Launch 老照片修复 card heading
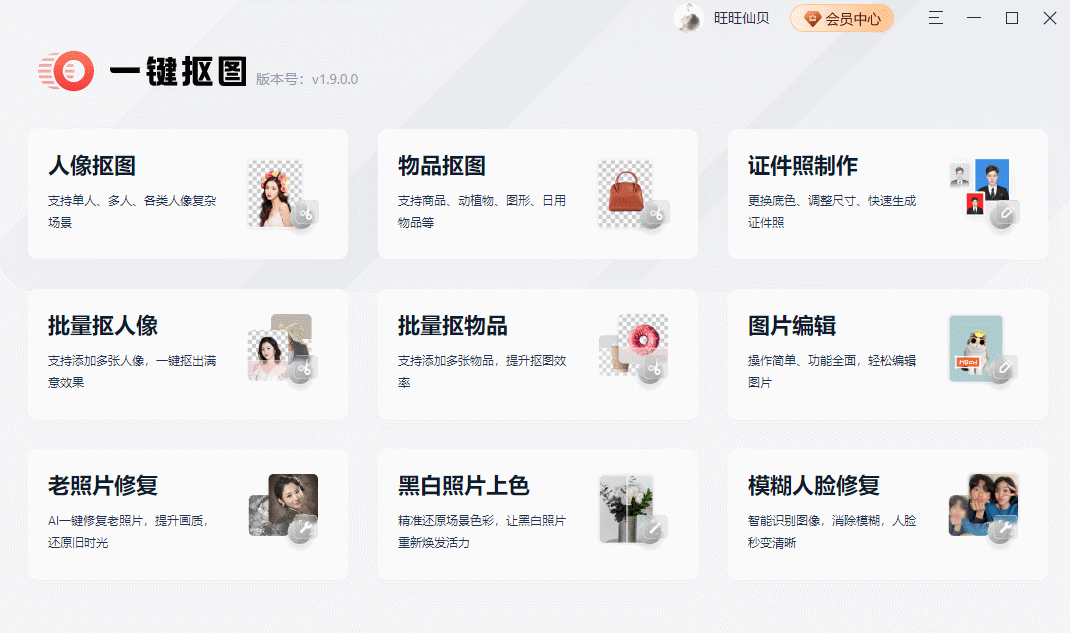 [x=103, y=486]
